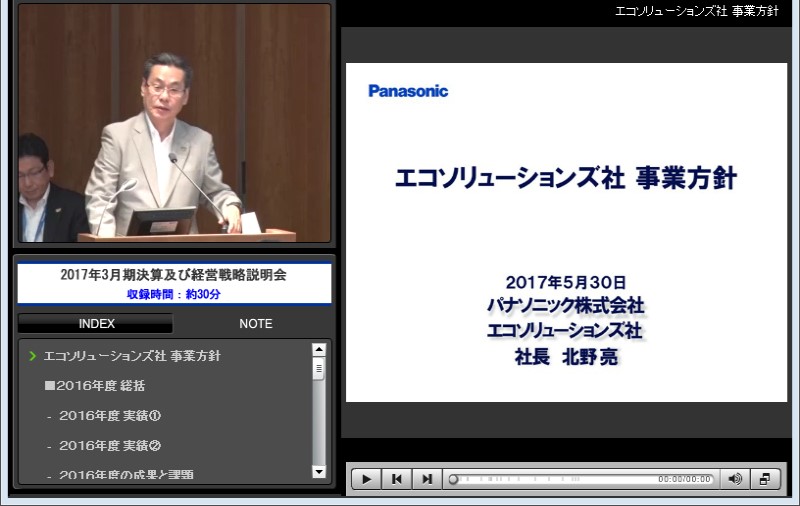
Task: Click the speaker video panel
Action: tap(174, 122)
